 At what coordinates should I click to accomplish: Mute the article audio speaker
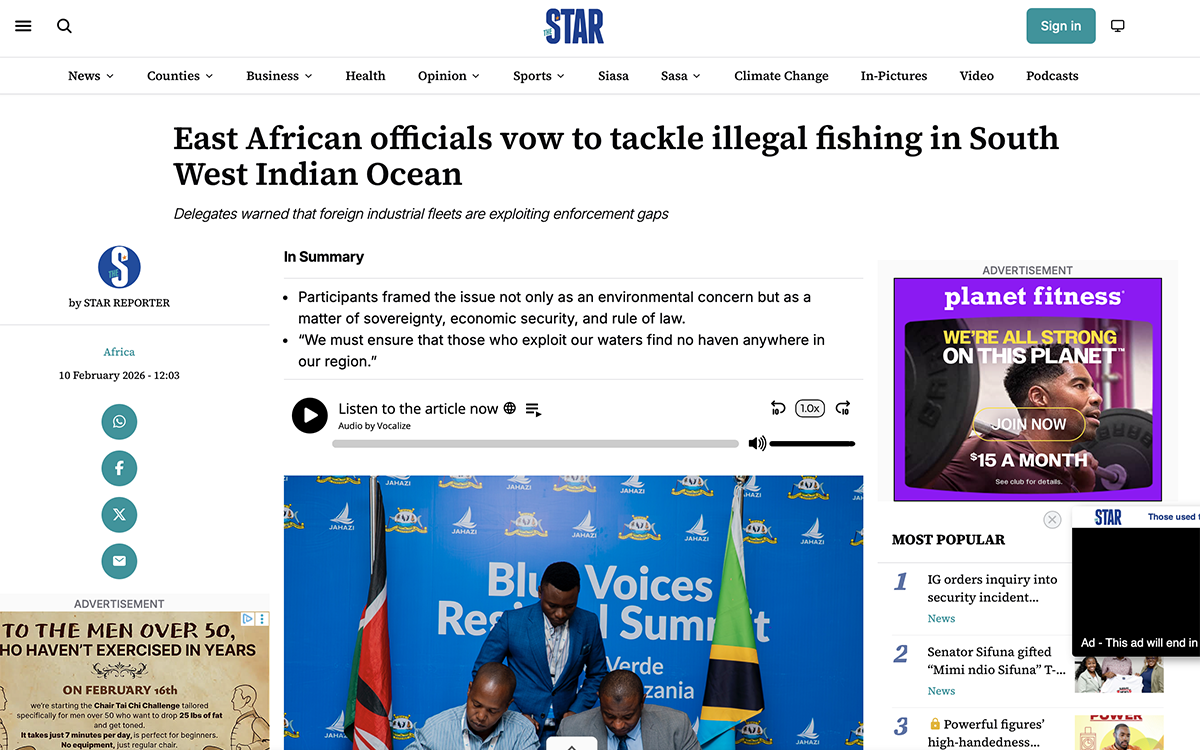(x=757, y=443)
